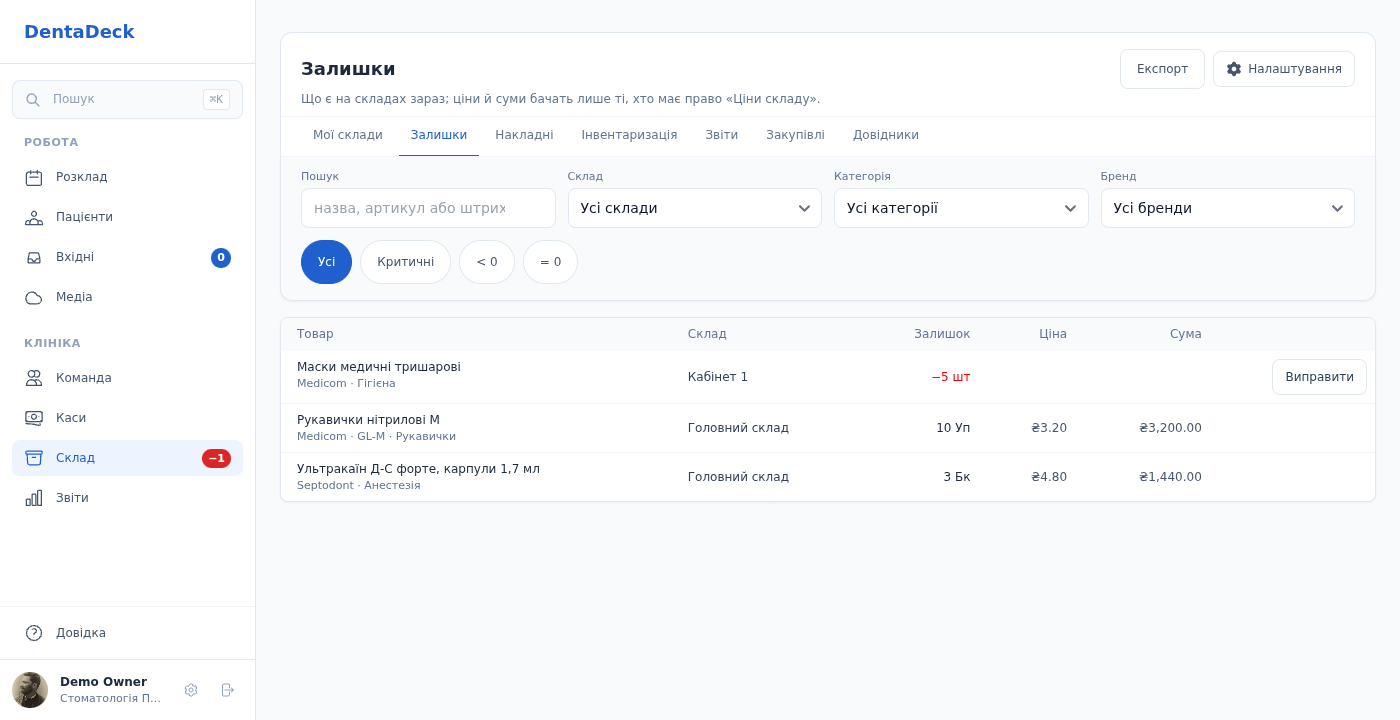1400x720 pixels.
Task: Click the Каси cash register icon
Action: click(x=34, y=418)
